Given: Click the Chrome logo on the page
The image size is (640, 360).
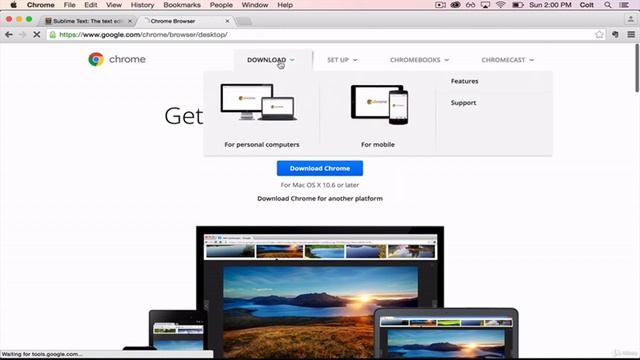Looking at the screenshot, I should pos(96,60).
